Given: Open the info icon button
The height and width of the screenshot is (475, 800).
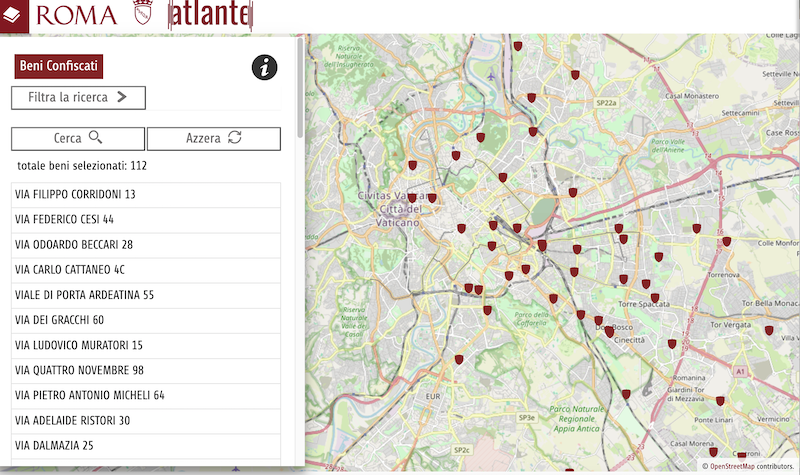Looking at the screenshot, I should click(x=264, y=67).
